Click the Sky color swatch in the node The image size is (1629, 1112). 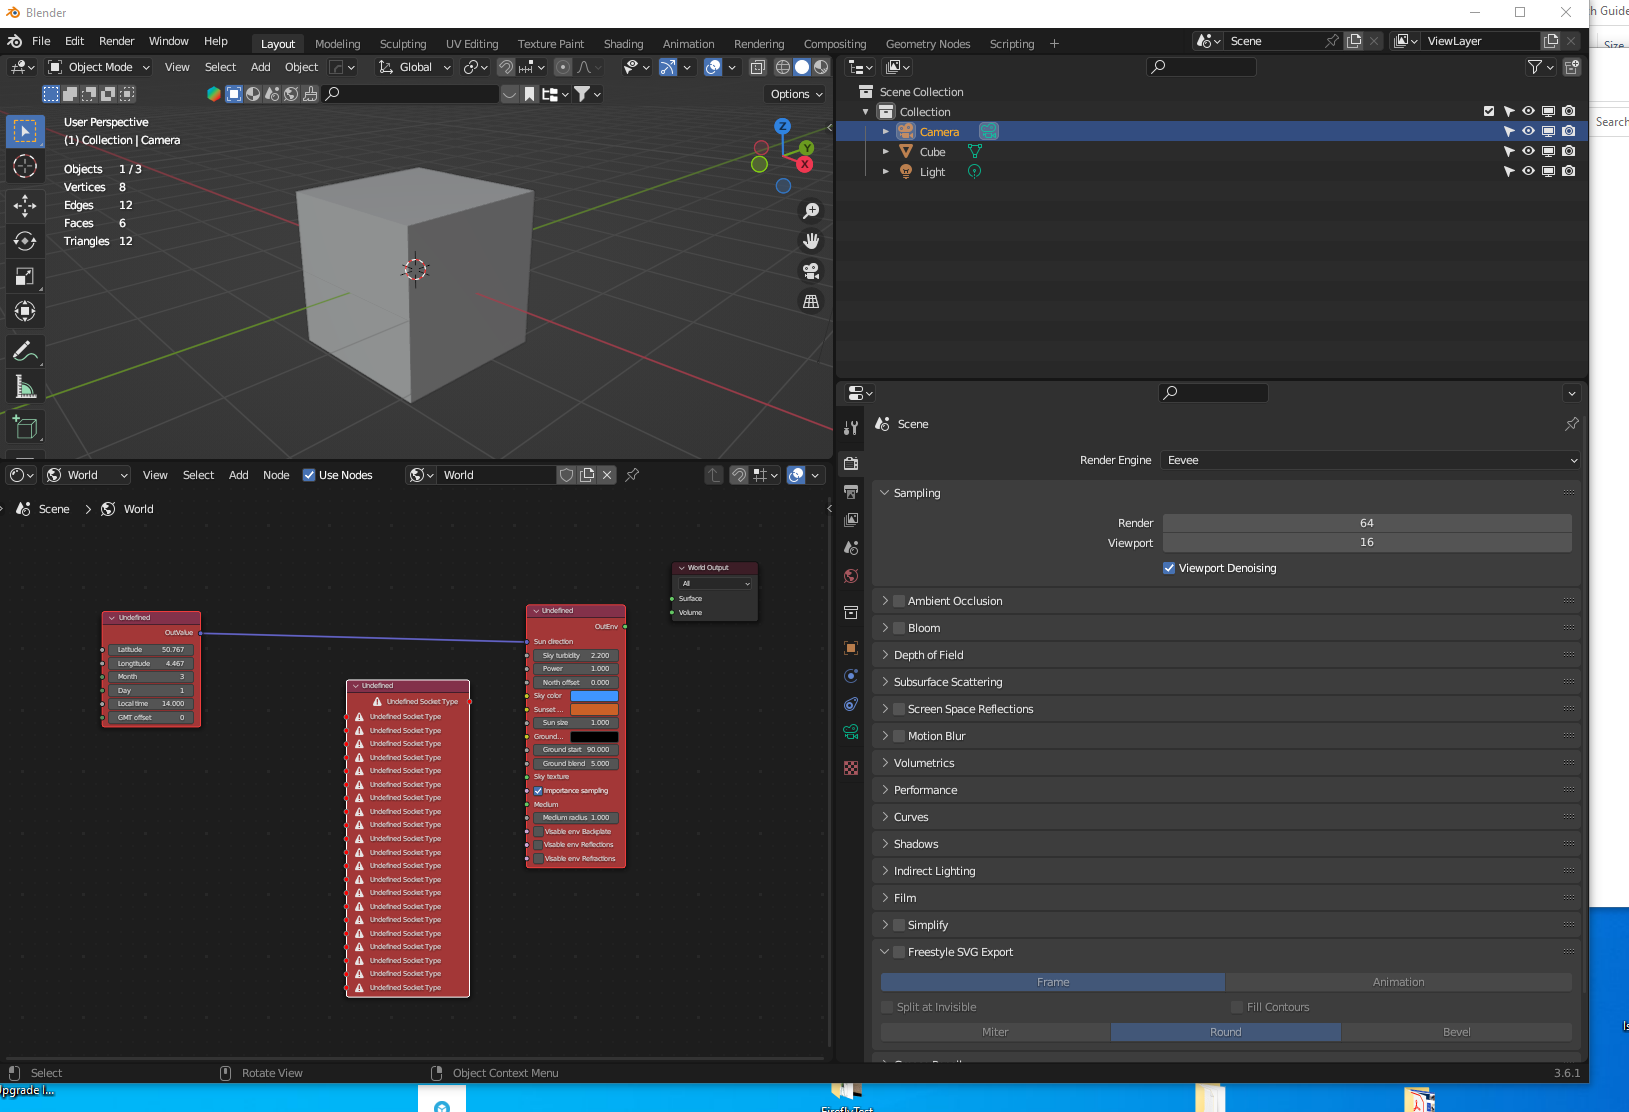click(x=594, y=696)
